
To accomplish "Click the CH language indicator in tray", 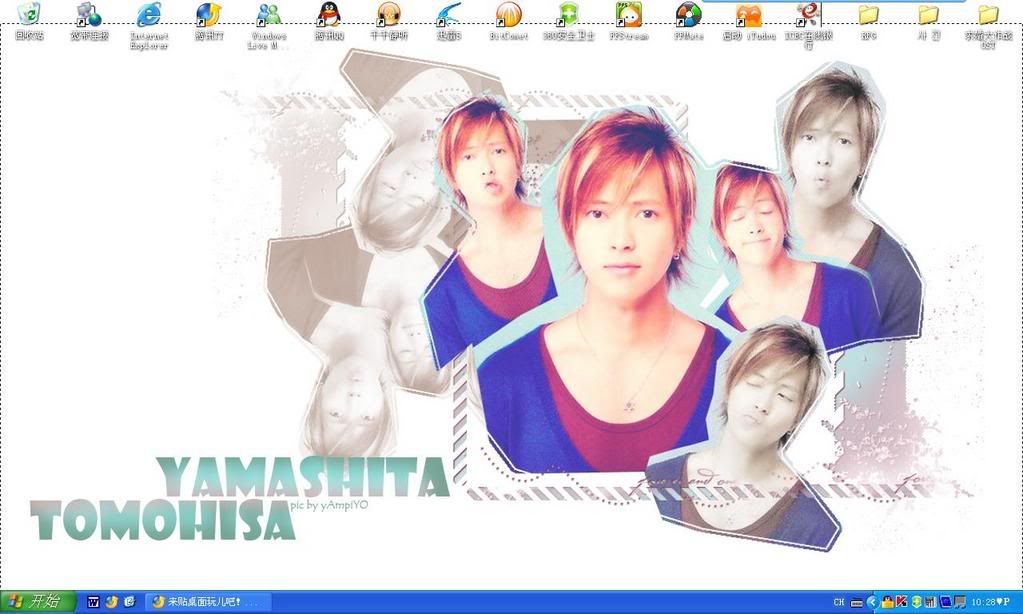I will [x=838, y=602].
